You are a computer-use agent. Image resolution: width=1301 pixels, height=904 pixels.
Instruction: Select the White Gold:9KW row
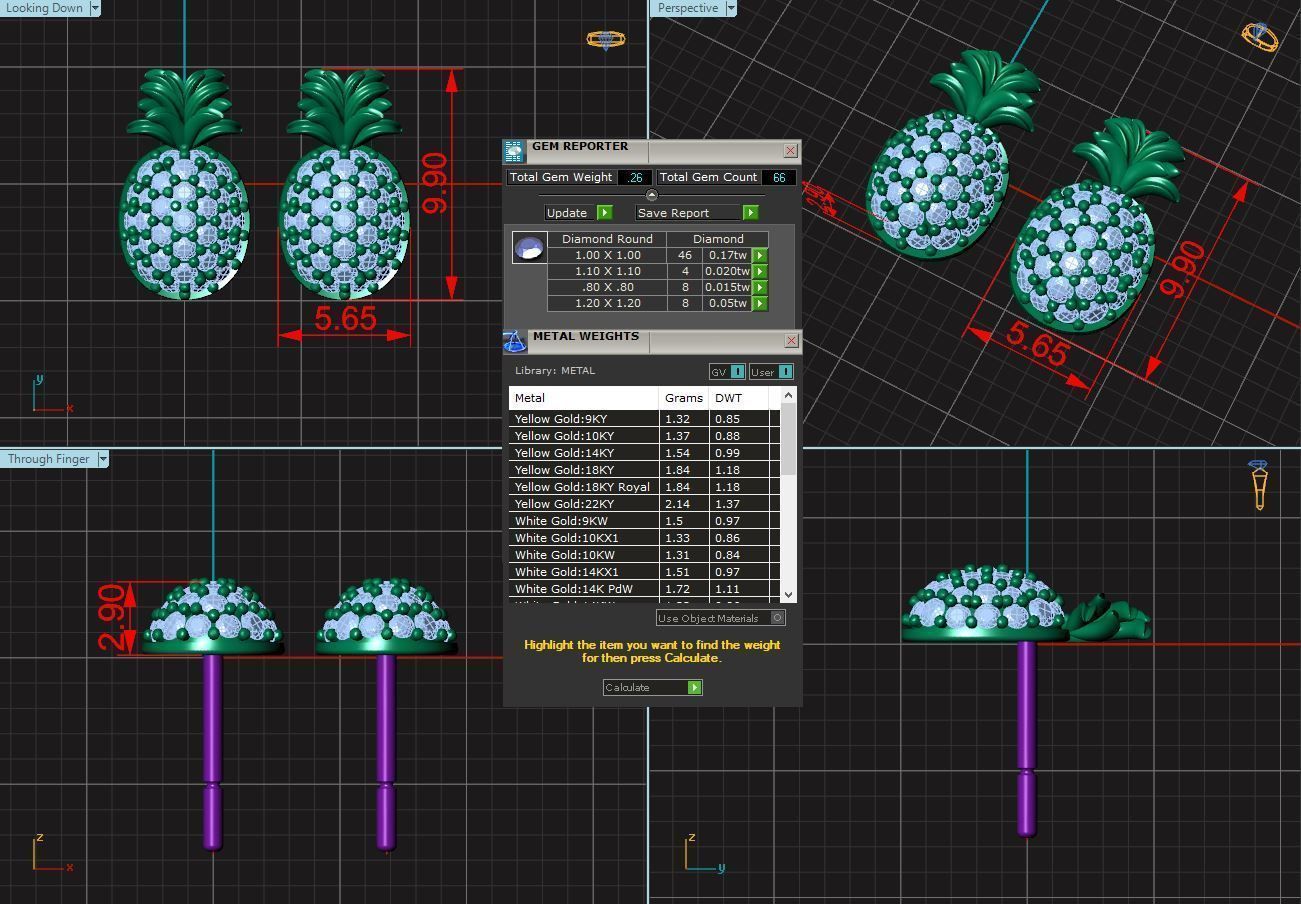[x=644, y=521]
